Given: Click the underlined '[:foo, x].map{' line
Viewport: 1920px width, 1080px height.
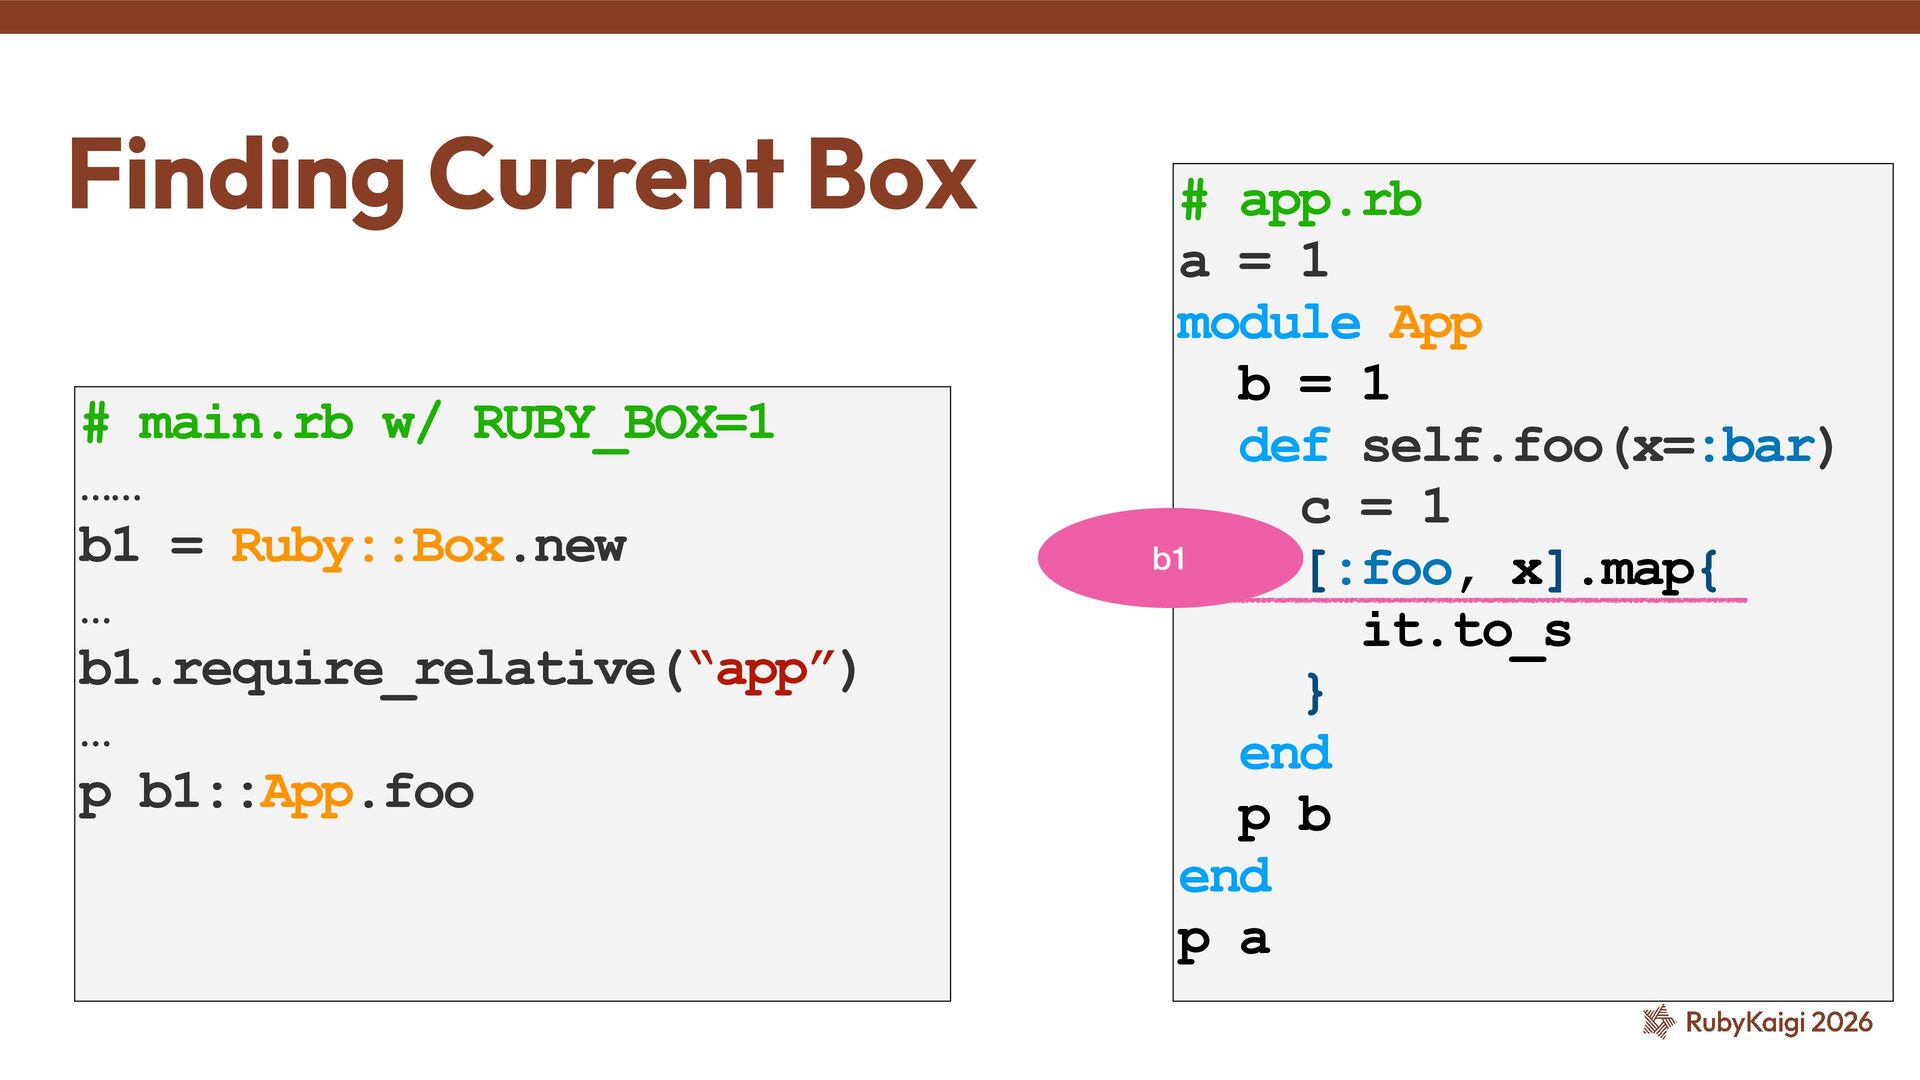Looking at the screenshot, I should click(x=1512, y=570).
